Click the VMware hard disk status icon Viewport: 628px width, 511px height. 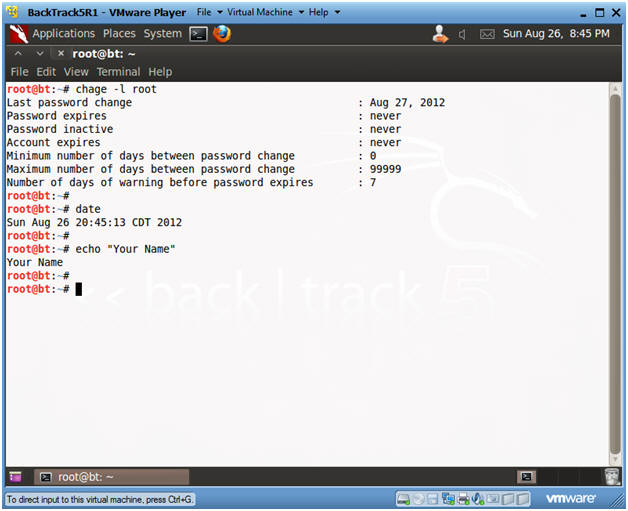pos(403,499)
